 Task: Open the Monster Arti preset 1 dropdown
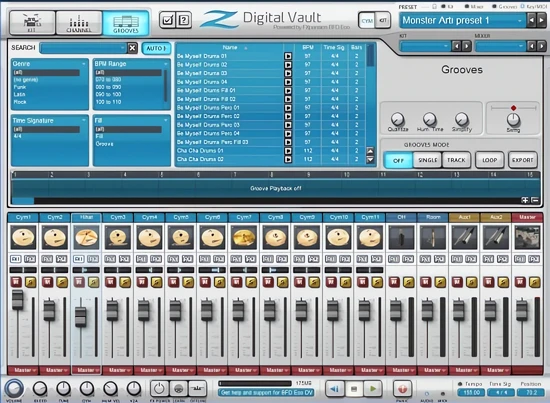pyautogui.click(x=462, y=20)
